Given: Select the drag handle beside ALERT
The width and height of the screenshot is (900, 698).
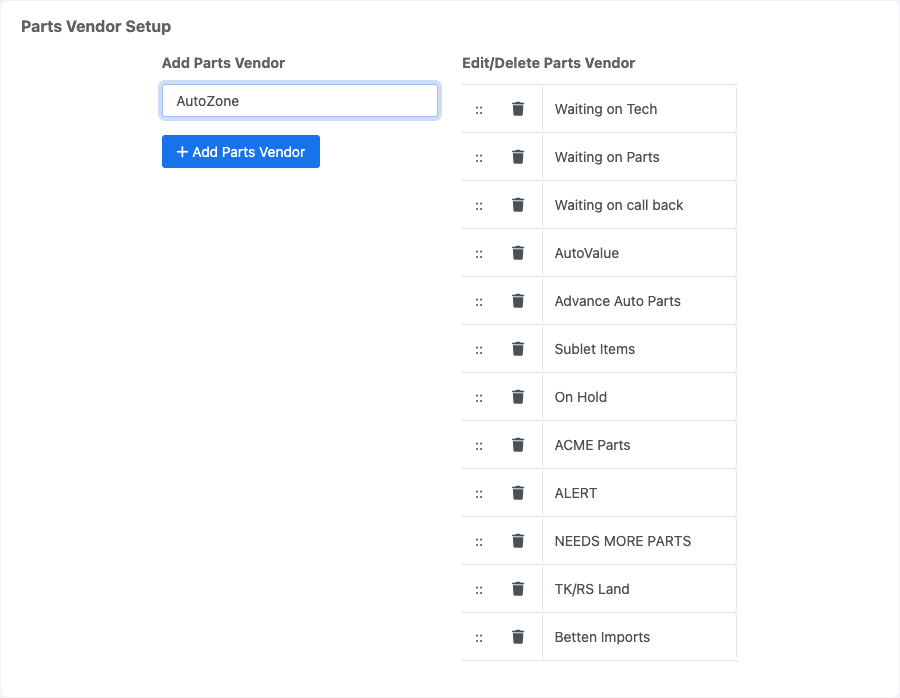Looking at the screenshot, I should [x=479, y=494].
